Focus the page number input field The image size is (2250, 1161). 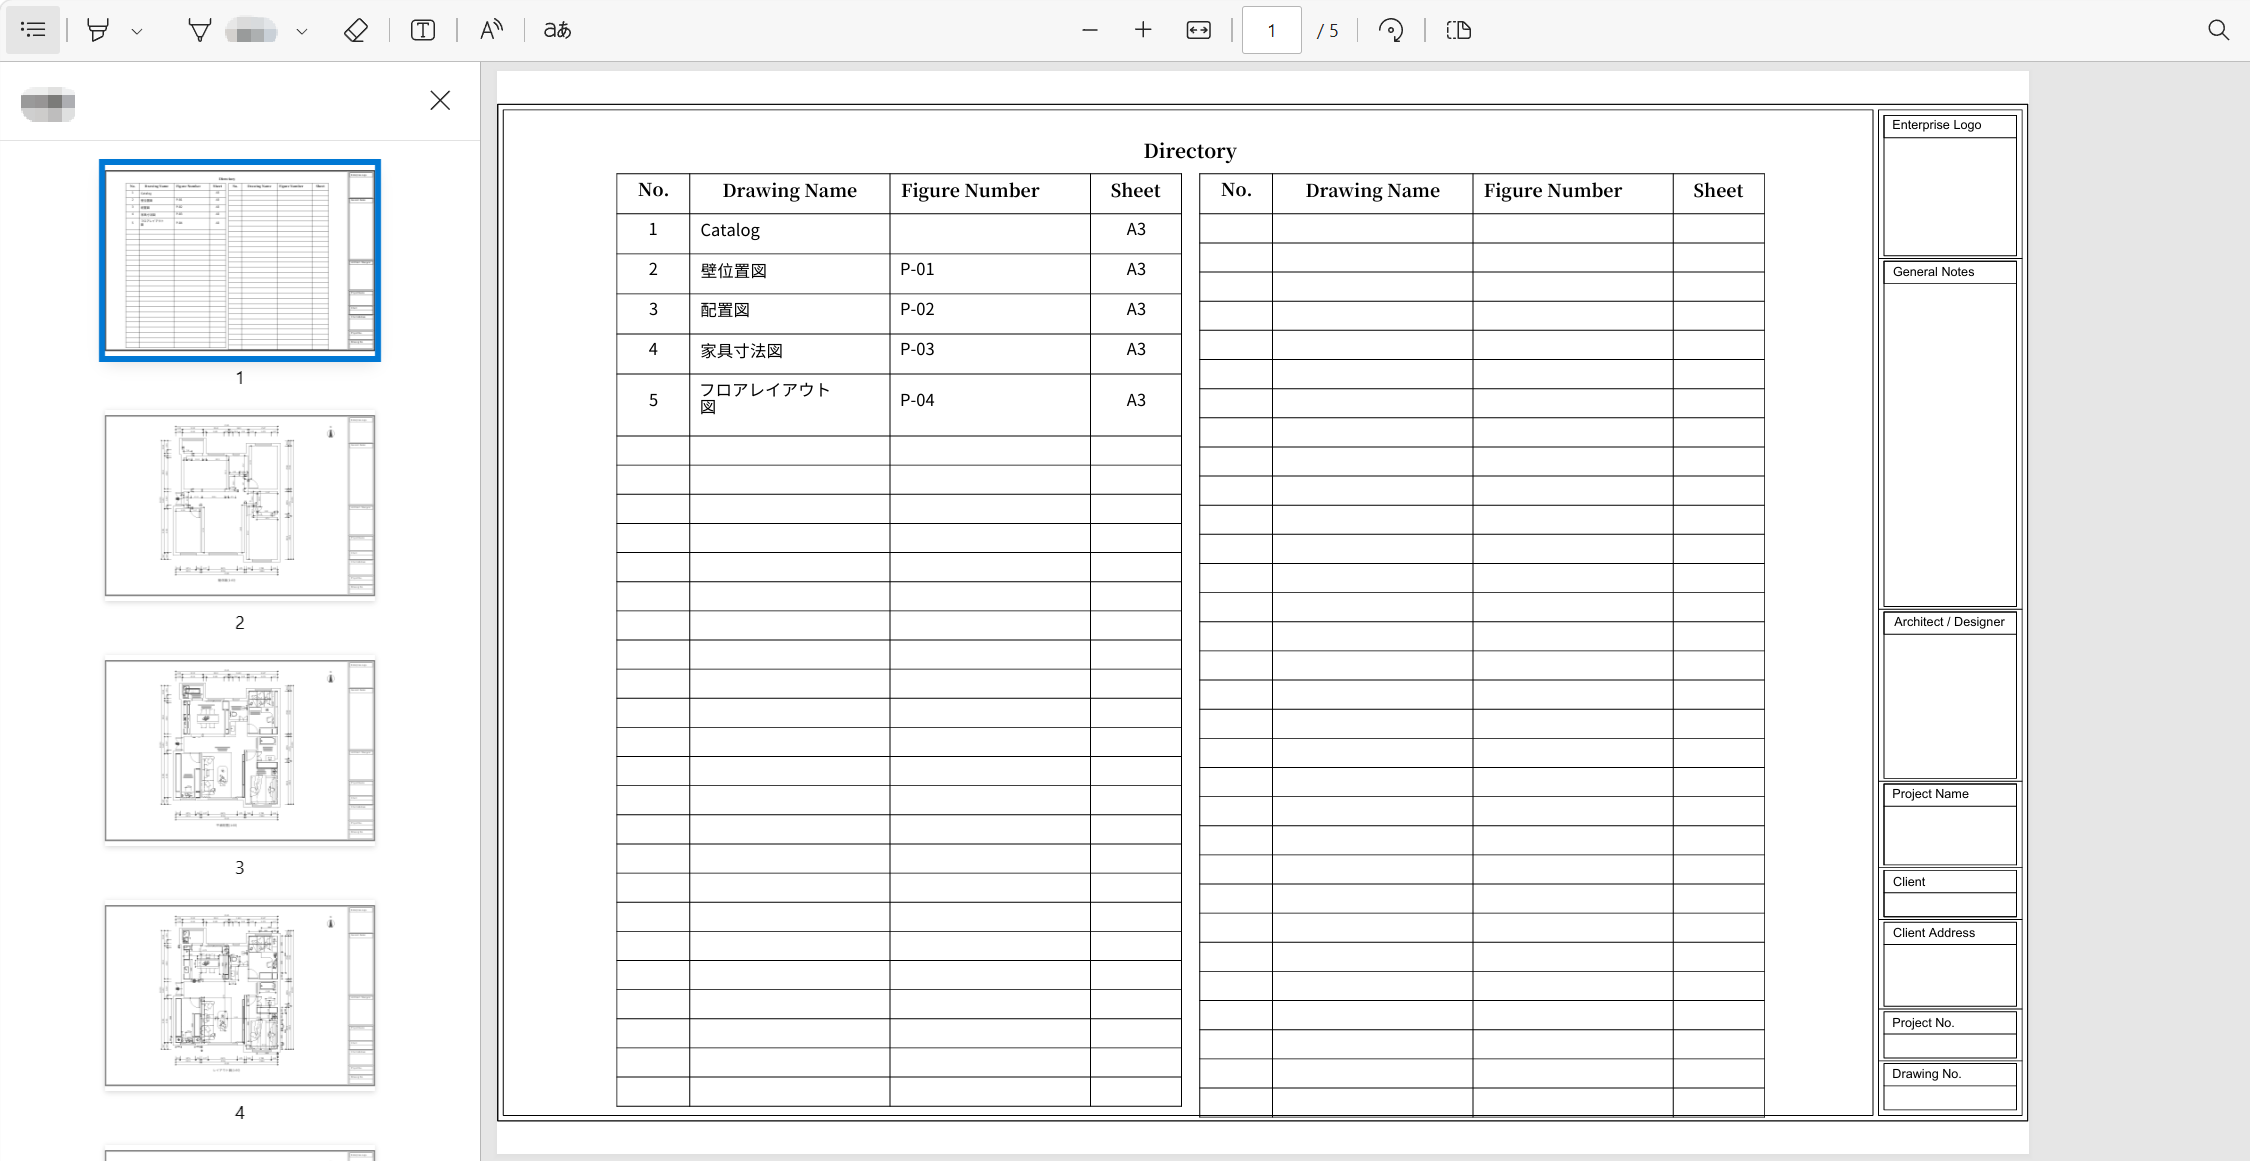[1271, 30]
